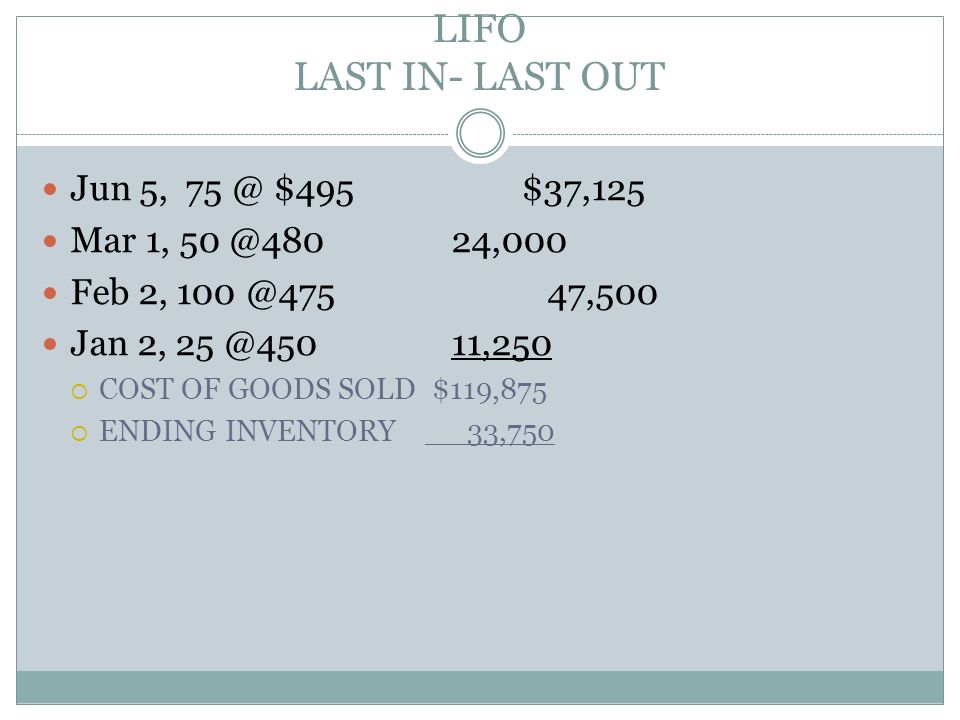Click the orange bullet beside Mar 1
The width and height of the screenshot is (960, 720).
[50, 241]
